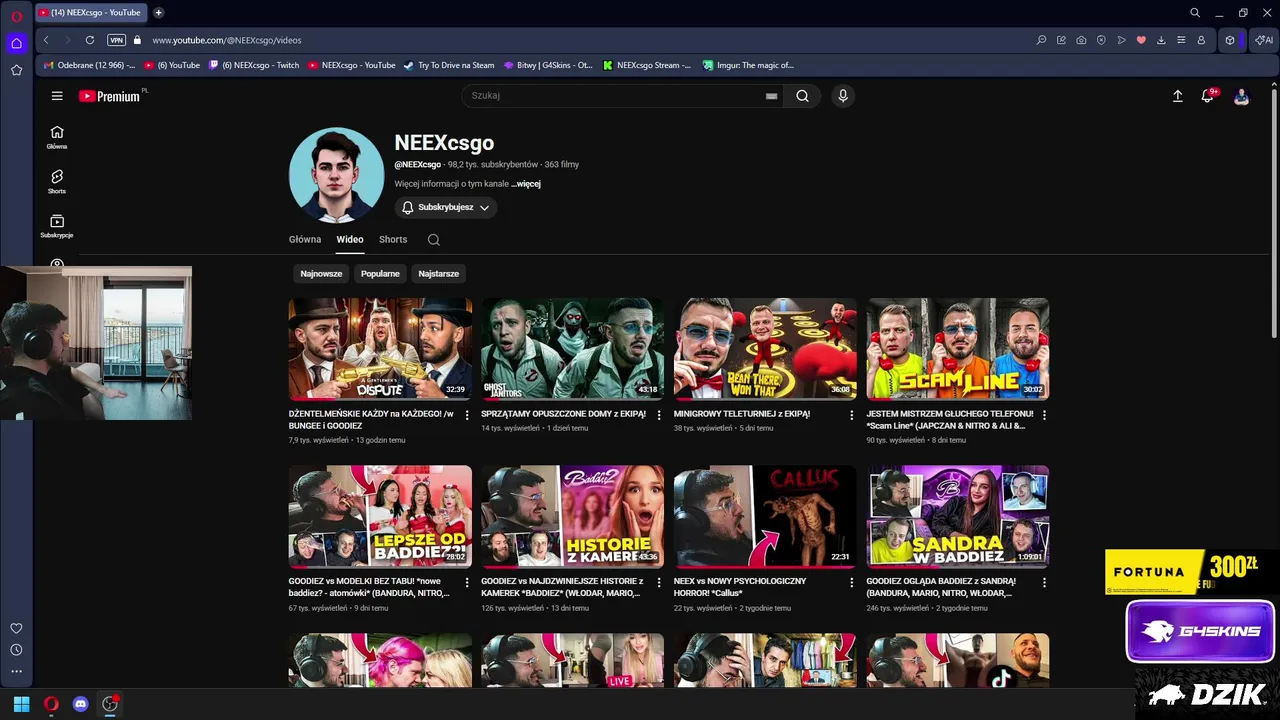
Task: Open the NEEXcsgo - Twitch bookmark
Action: 253,65
